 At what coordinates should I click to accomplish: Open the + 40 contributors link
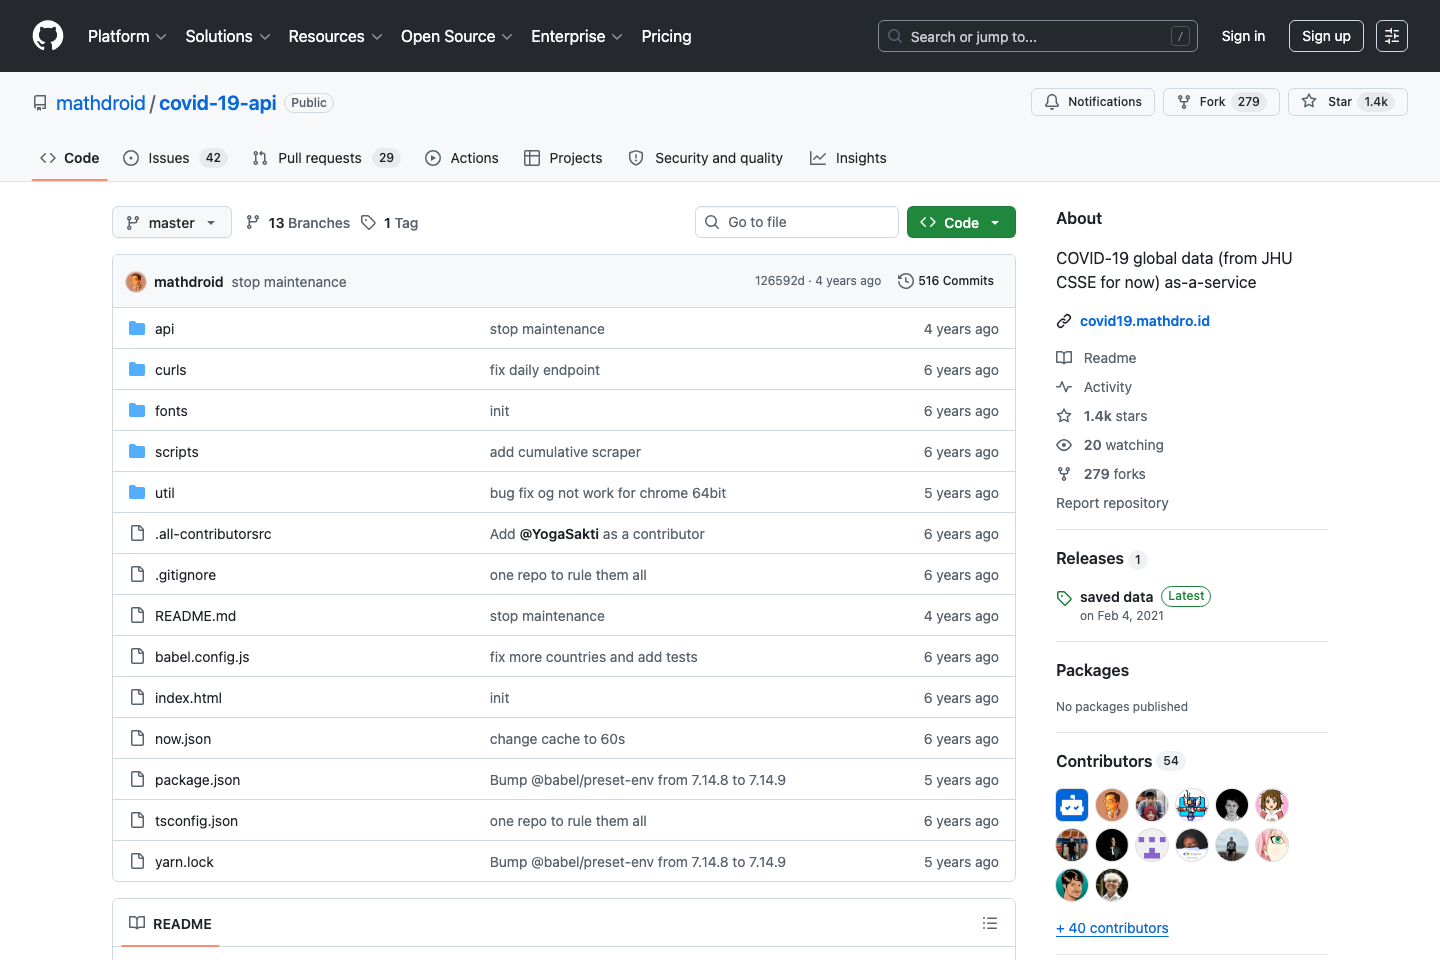[x=1112, y=928]
